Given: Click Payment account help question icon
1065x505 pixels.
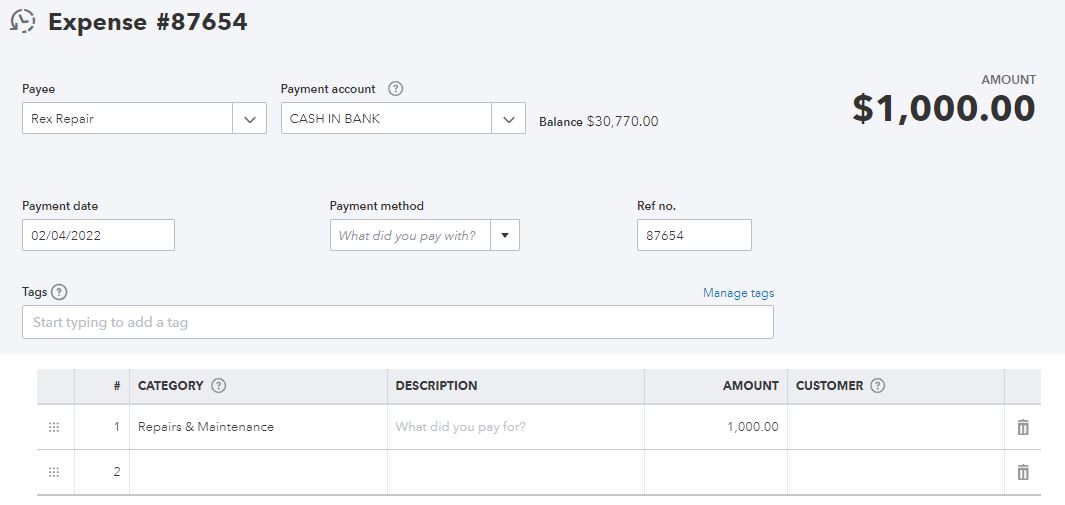Looking at the screenshot, I should tap(395, 89).
